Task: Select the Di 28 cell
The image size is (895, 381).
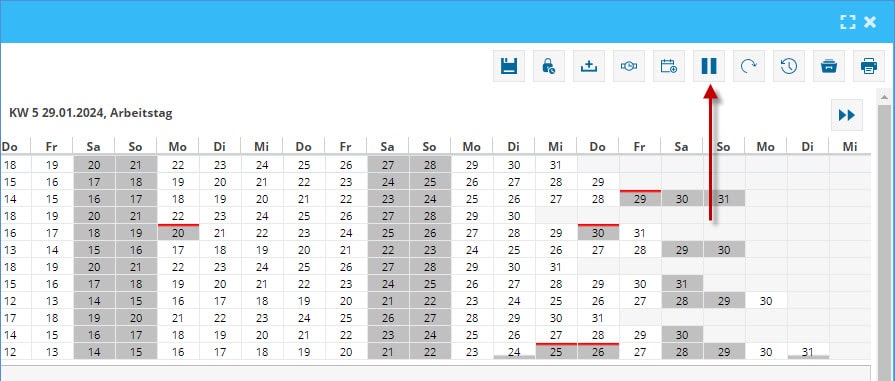Action: 514,233
